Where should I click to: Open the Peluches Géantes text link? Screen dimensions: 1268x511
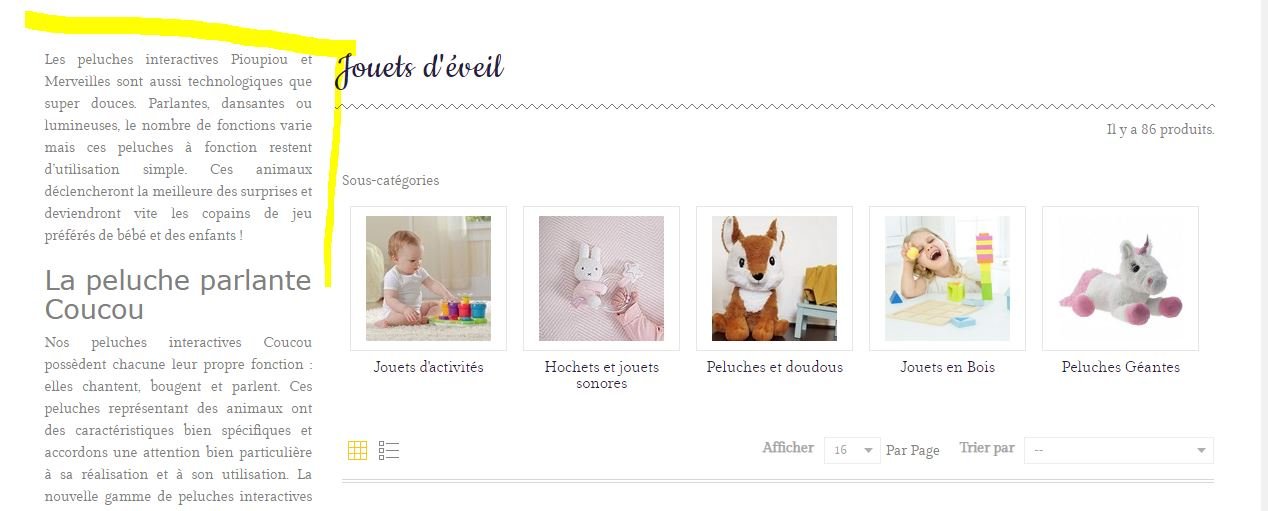(x=1120, y=367)
